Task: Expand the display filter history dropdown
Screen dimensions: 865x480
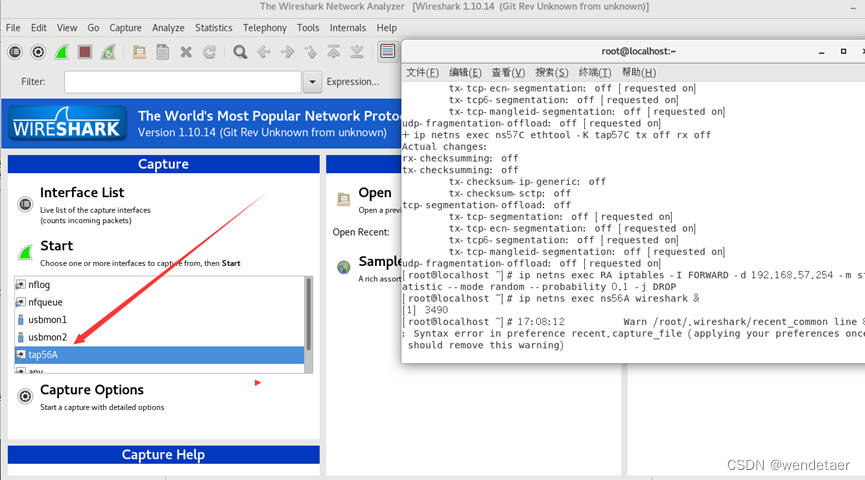Action: 312,82
